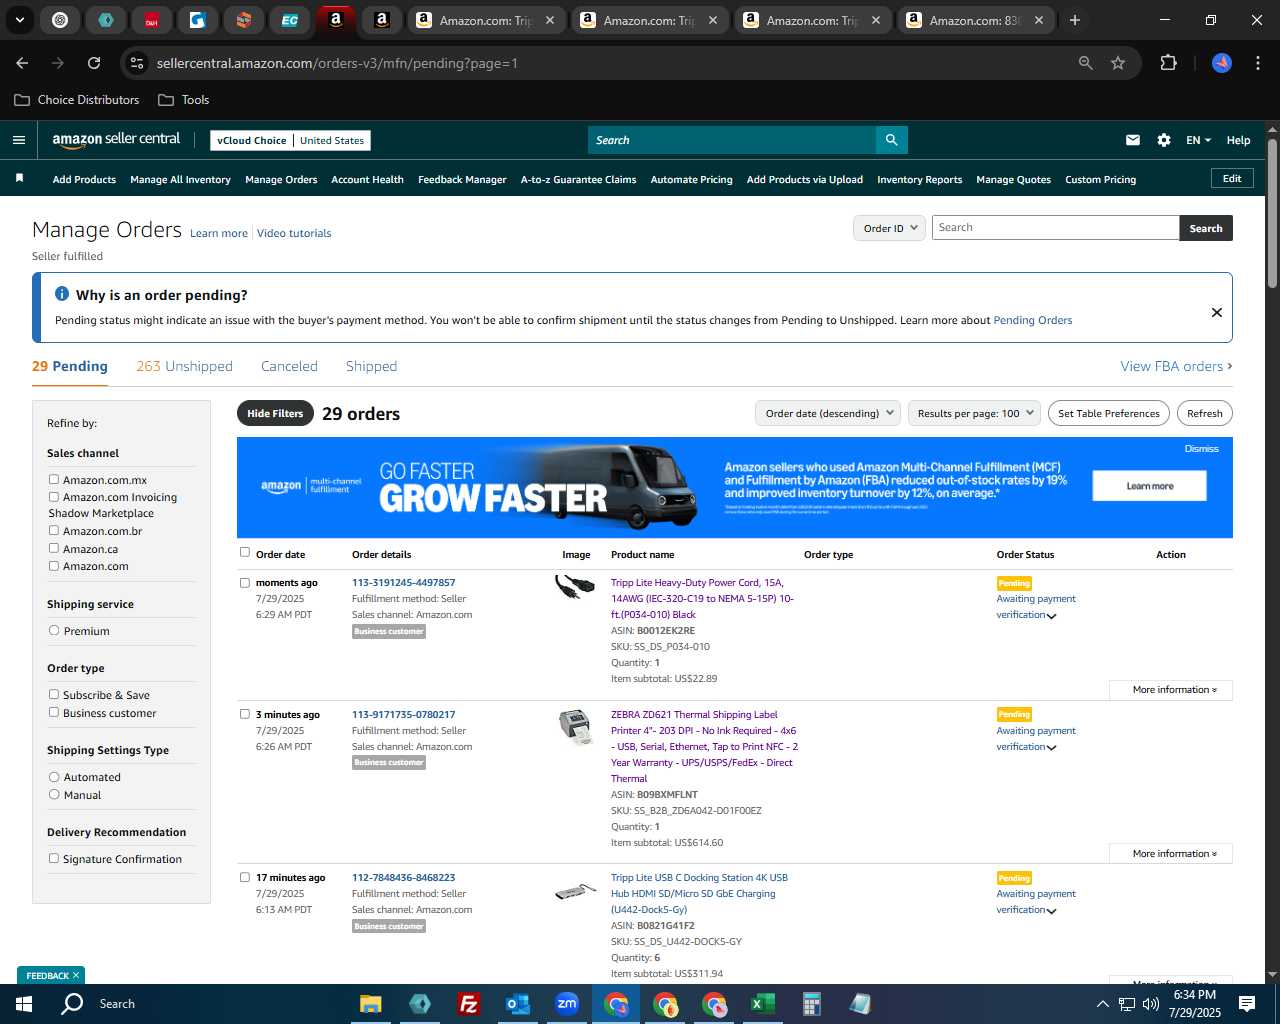This screenshot has height=1024, width=1280.
Task: Open the tab search dropdown arrow
Action: tap(19, 20)
